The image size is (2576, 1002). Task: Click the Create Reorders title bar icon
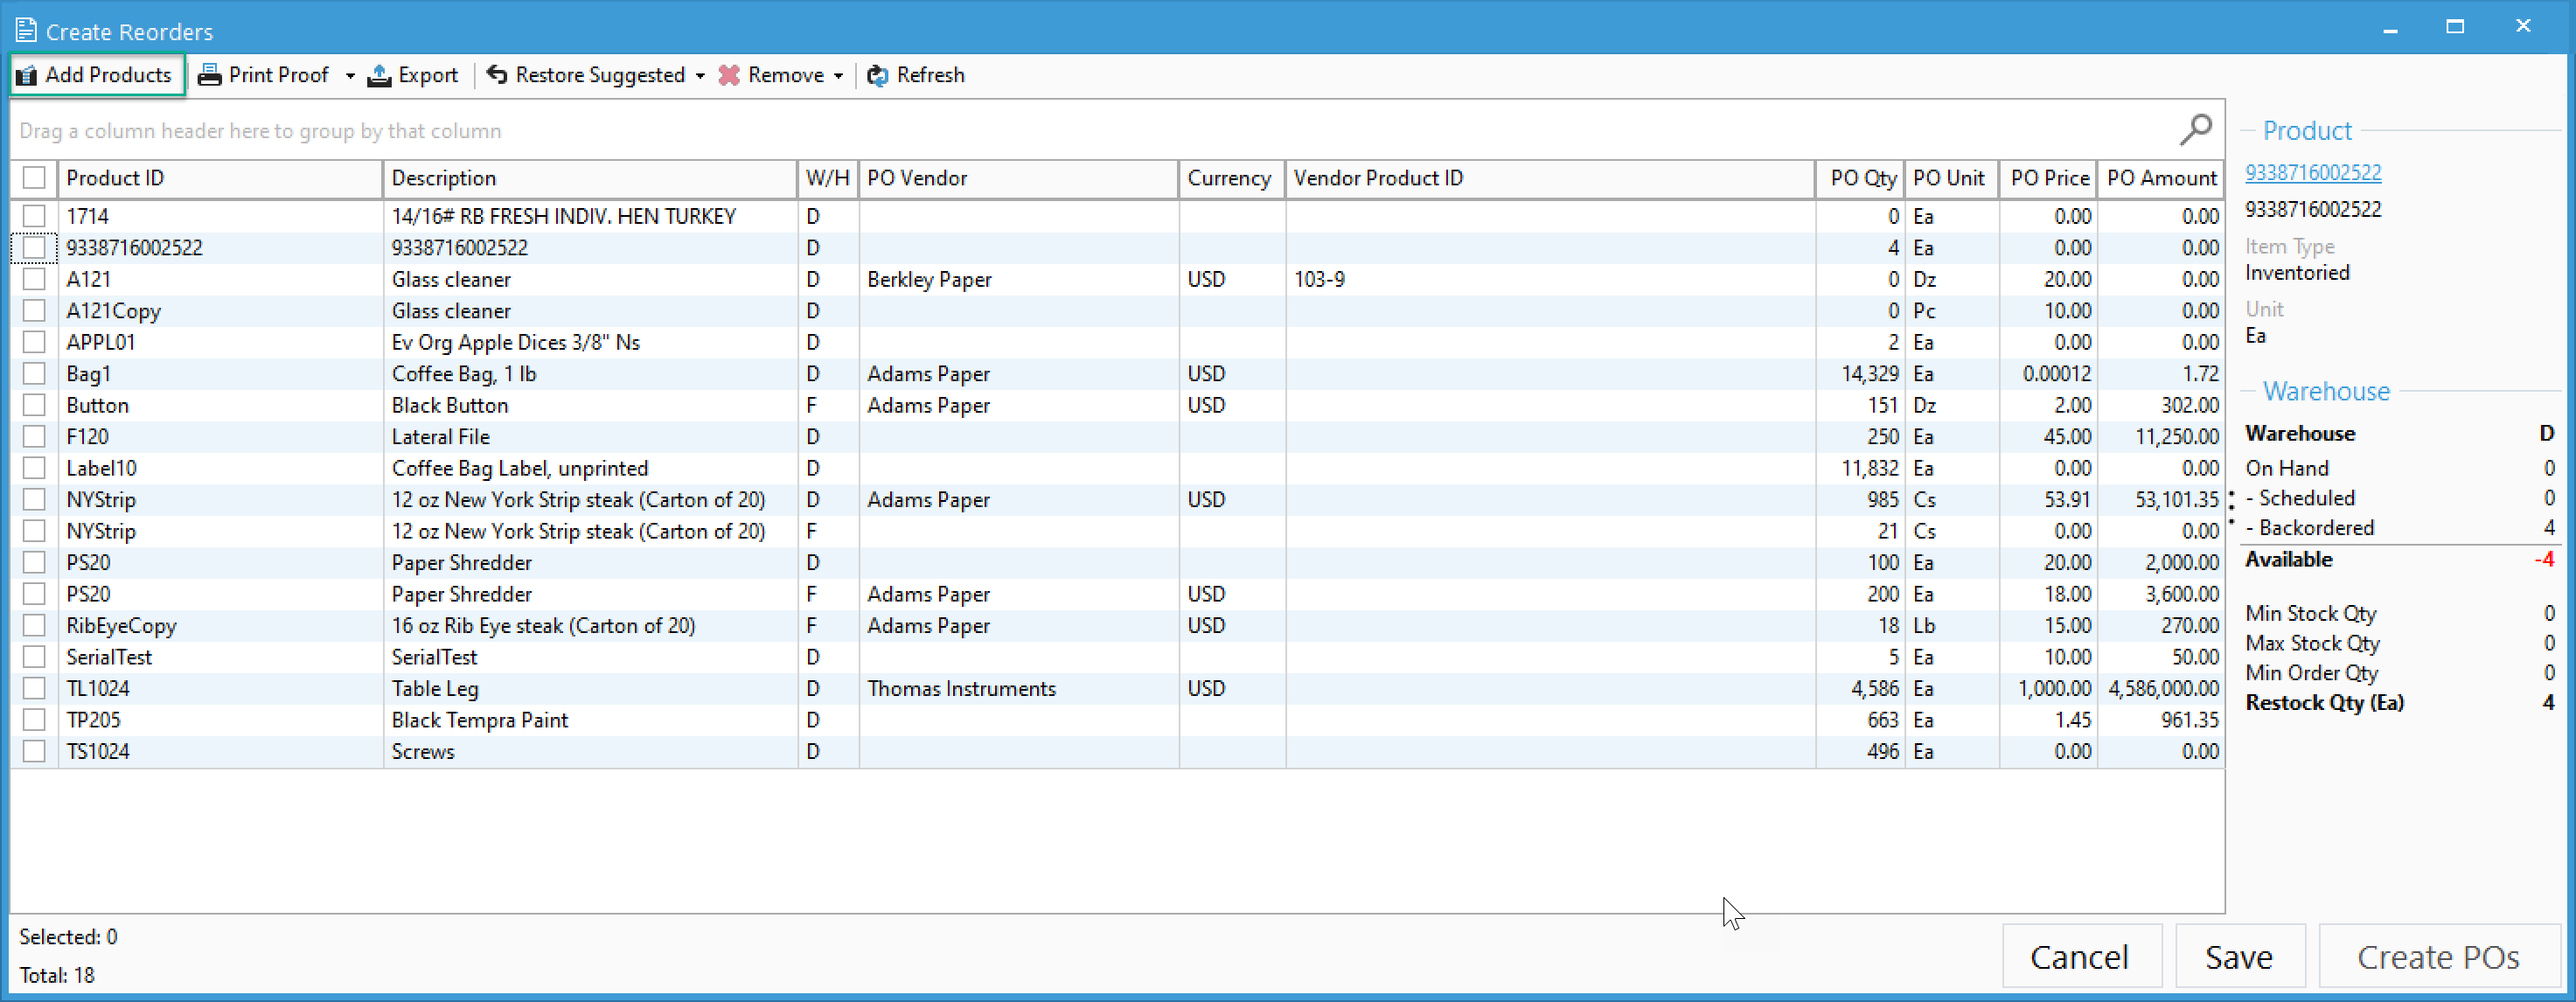[x=25, y=29]
